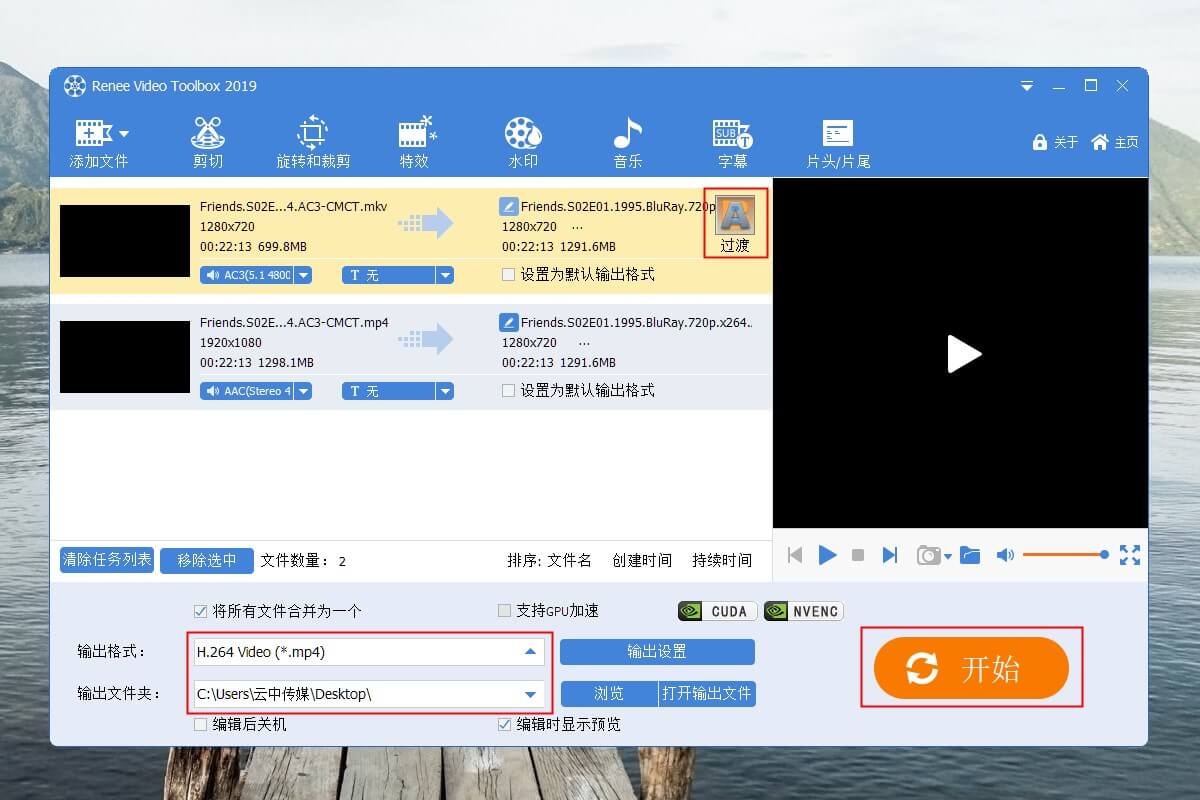Select source file name Friends.S02E...4.AC3-CMCT.mkv
Image resolution: width=1200 pixels, height=800 pixels.
(x=294, y=207)
